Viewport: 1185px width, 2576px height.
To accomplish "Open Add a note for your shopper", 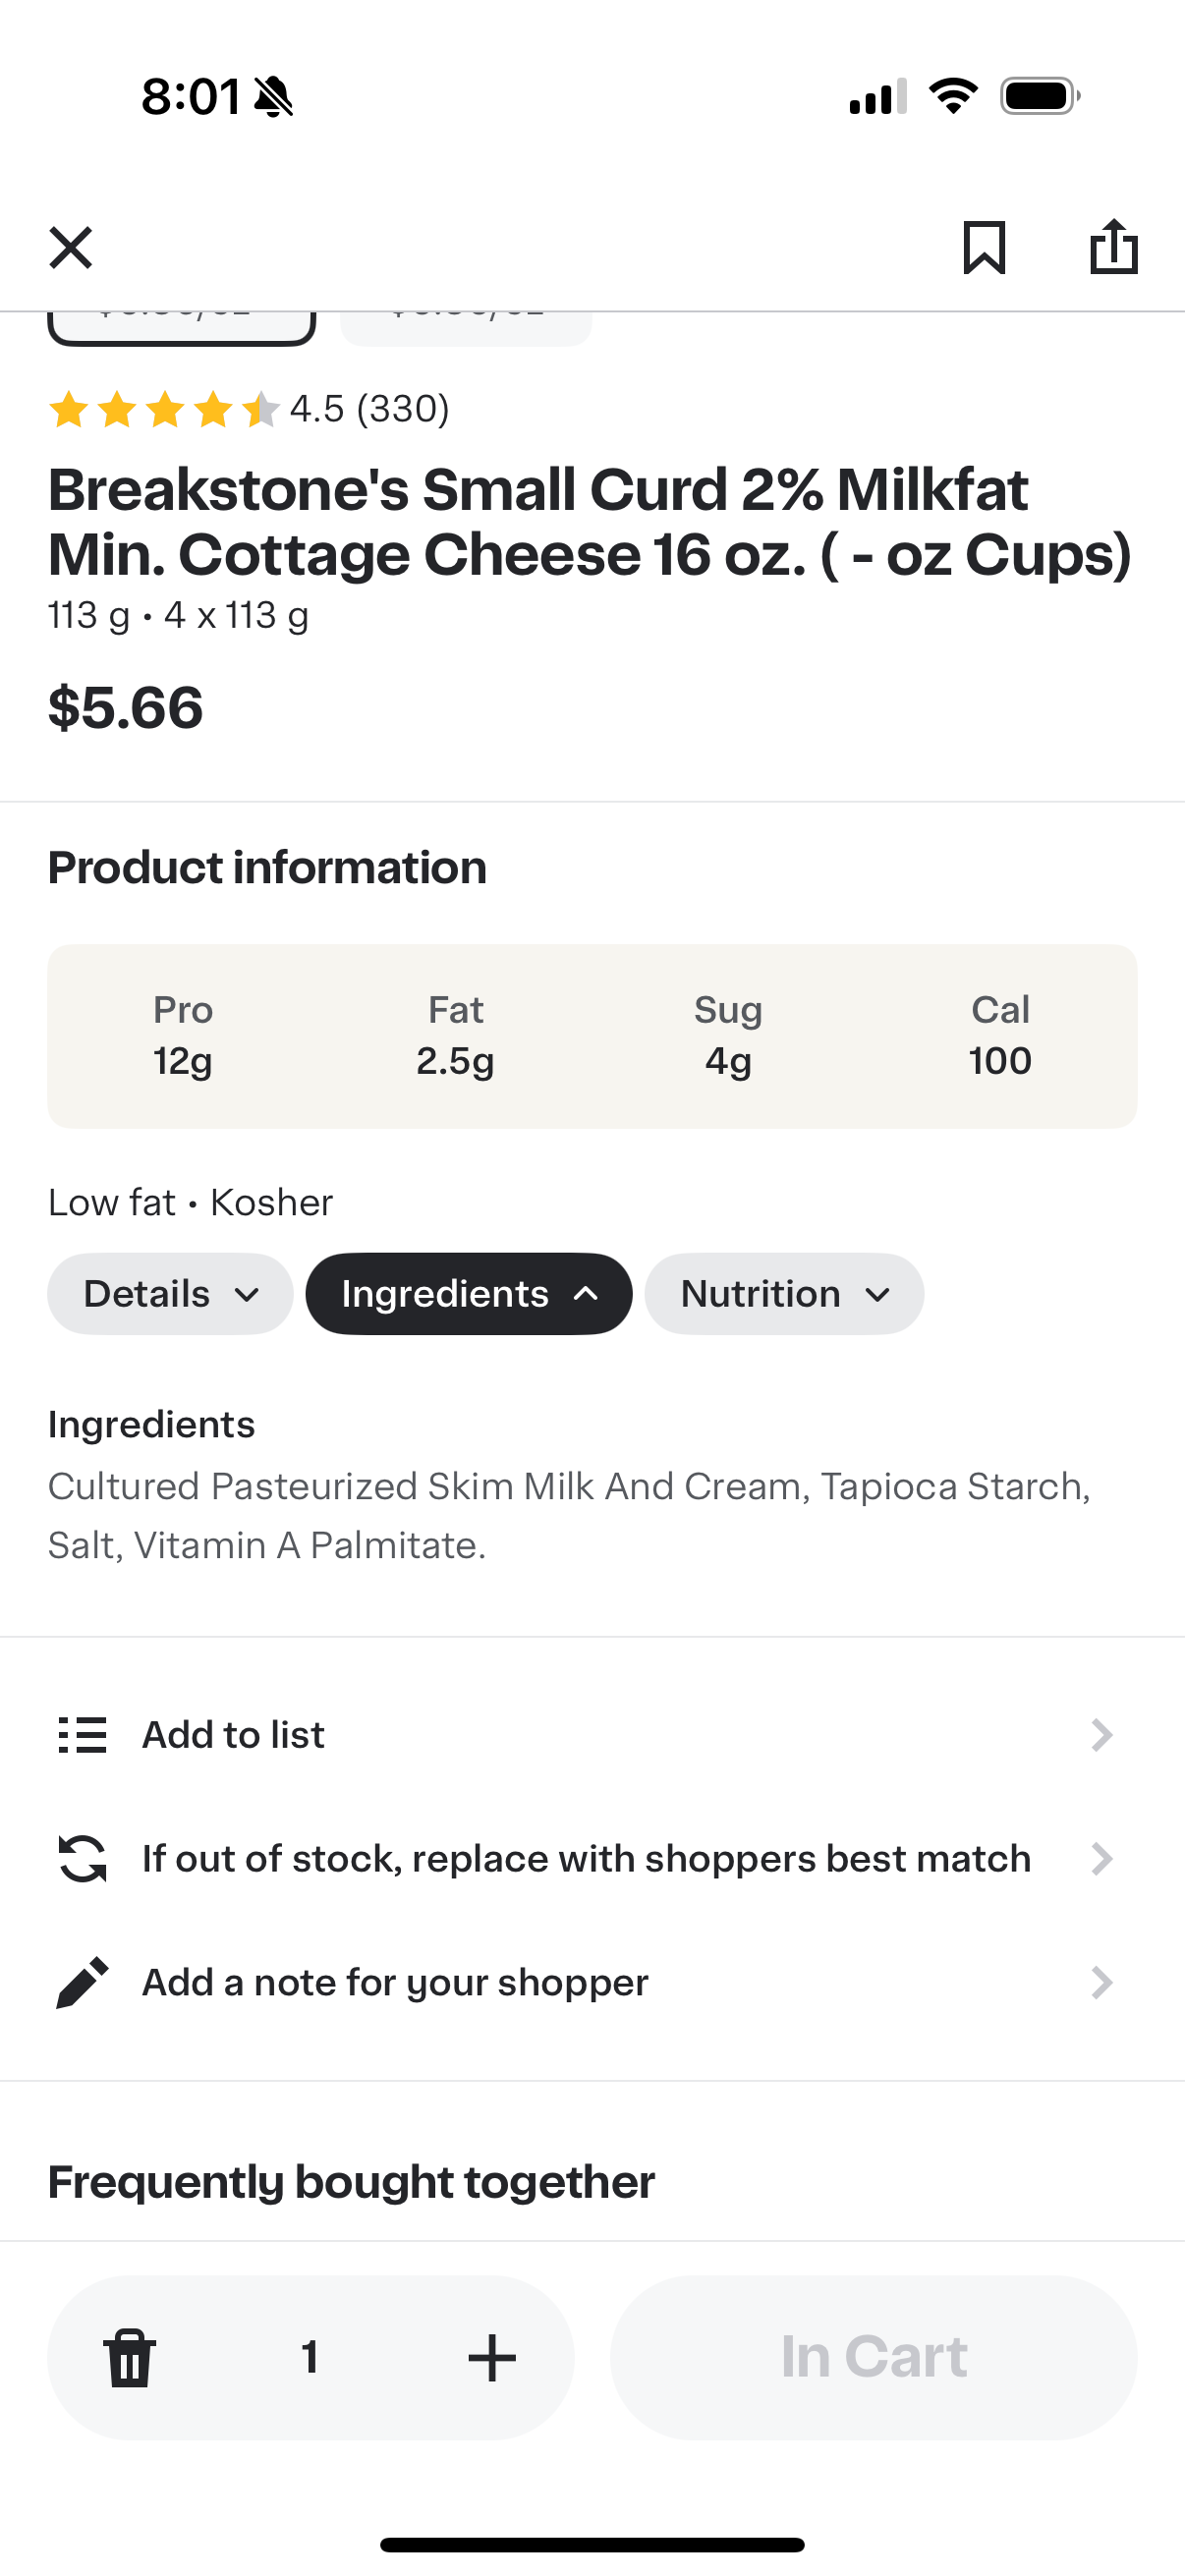I will pyautogui.click(x=395, y=1982).
